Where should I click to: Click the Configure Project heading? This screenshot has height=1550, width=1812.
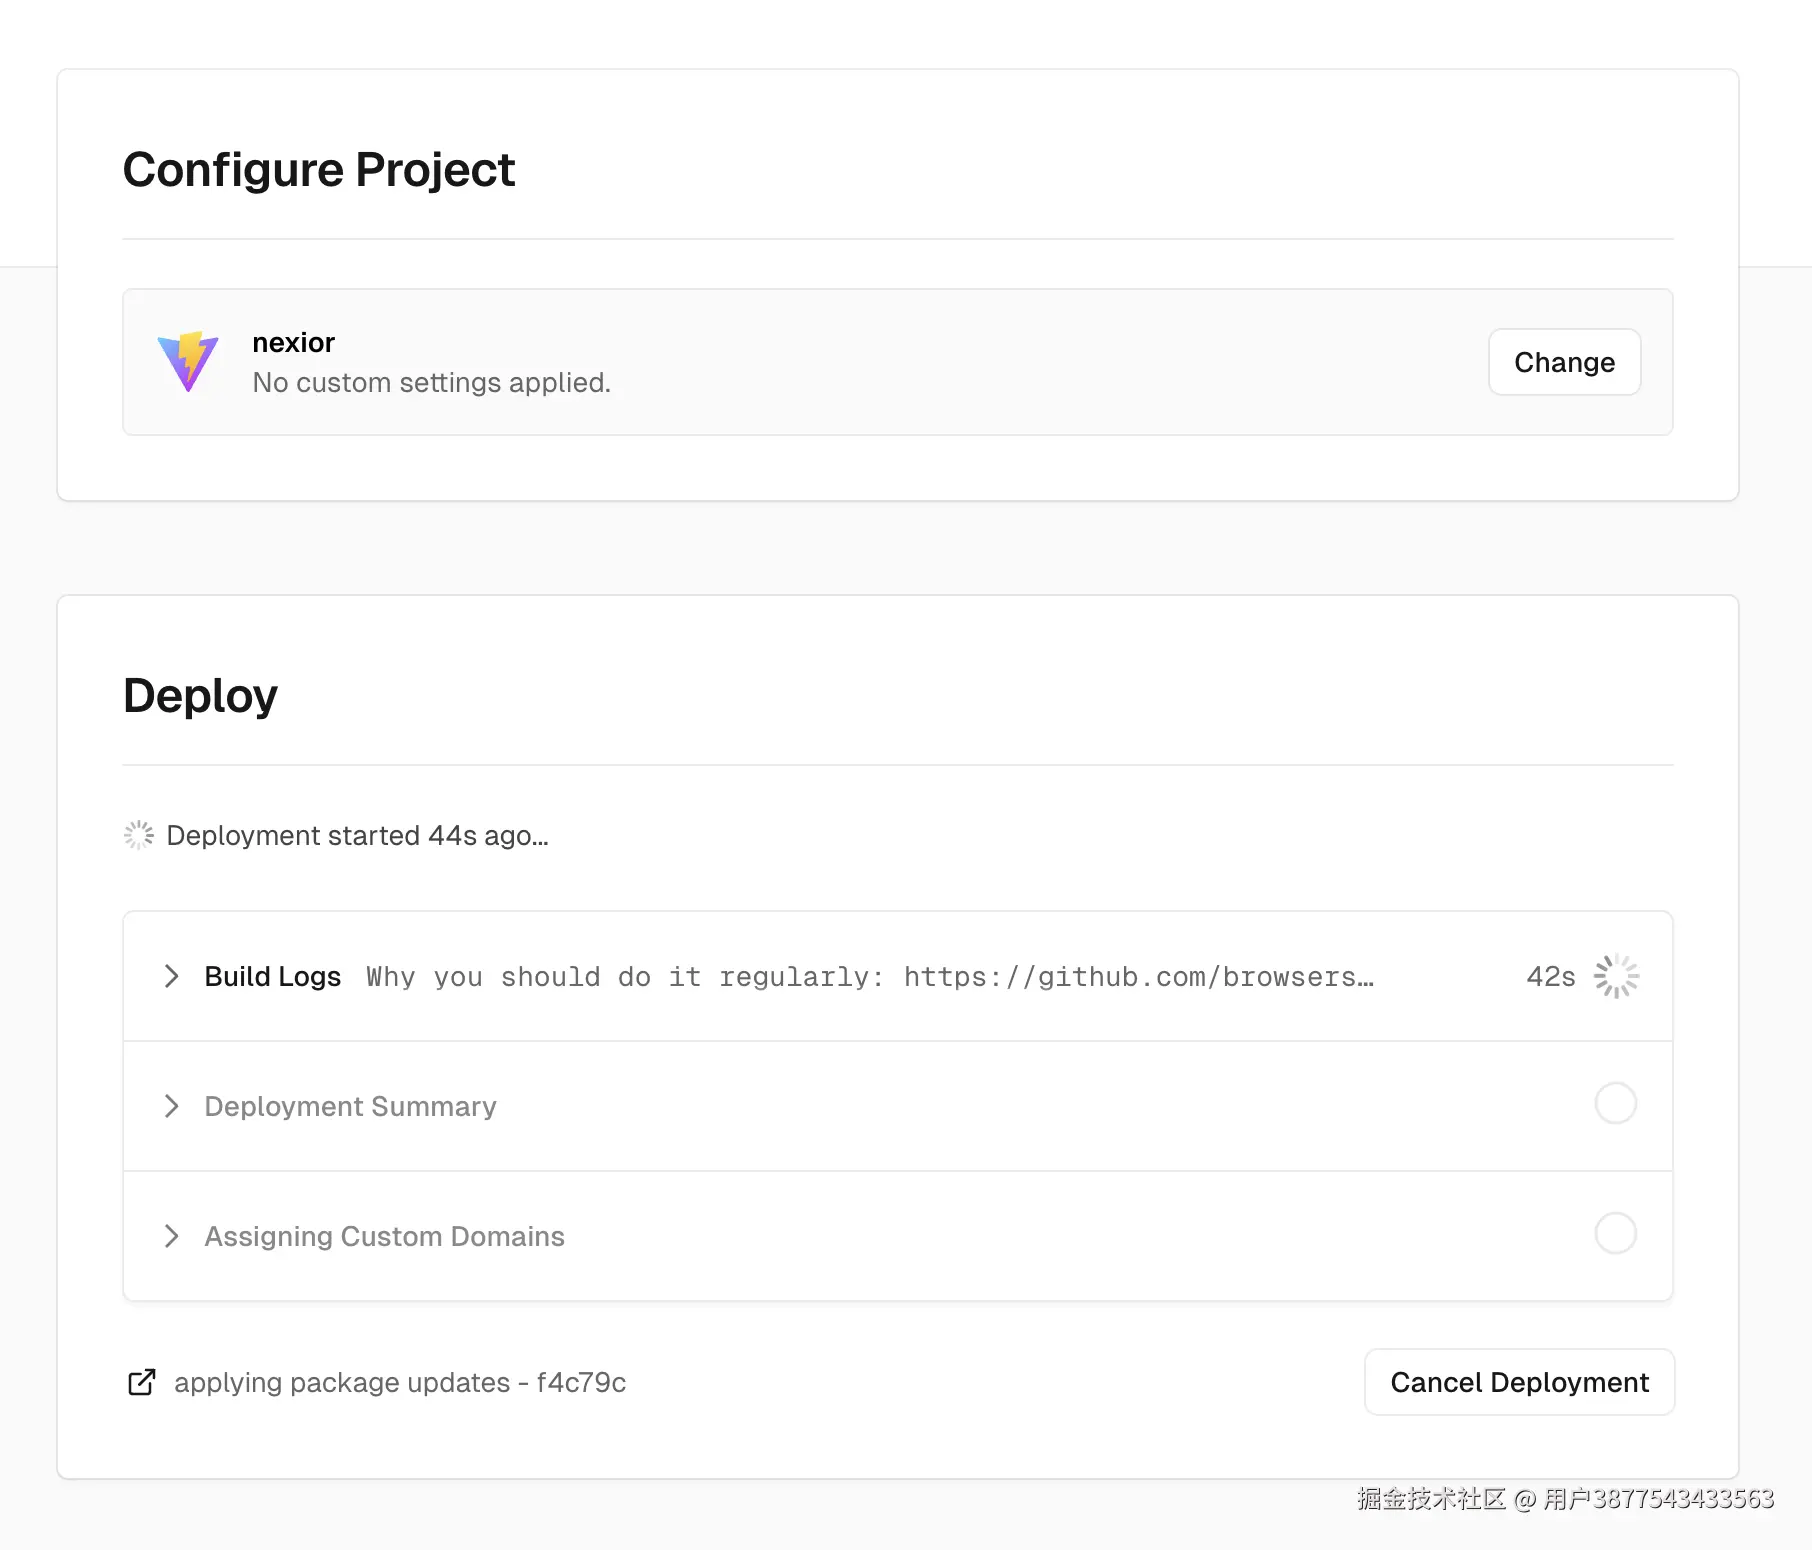coord(318,169)
